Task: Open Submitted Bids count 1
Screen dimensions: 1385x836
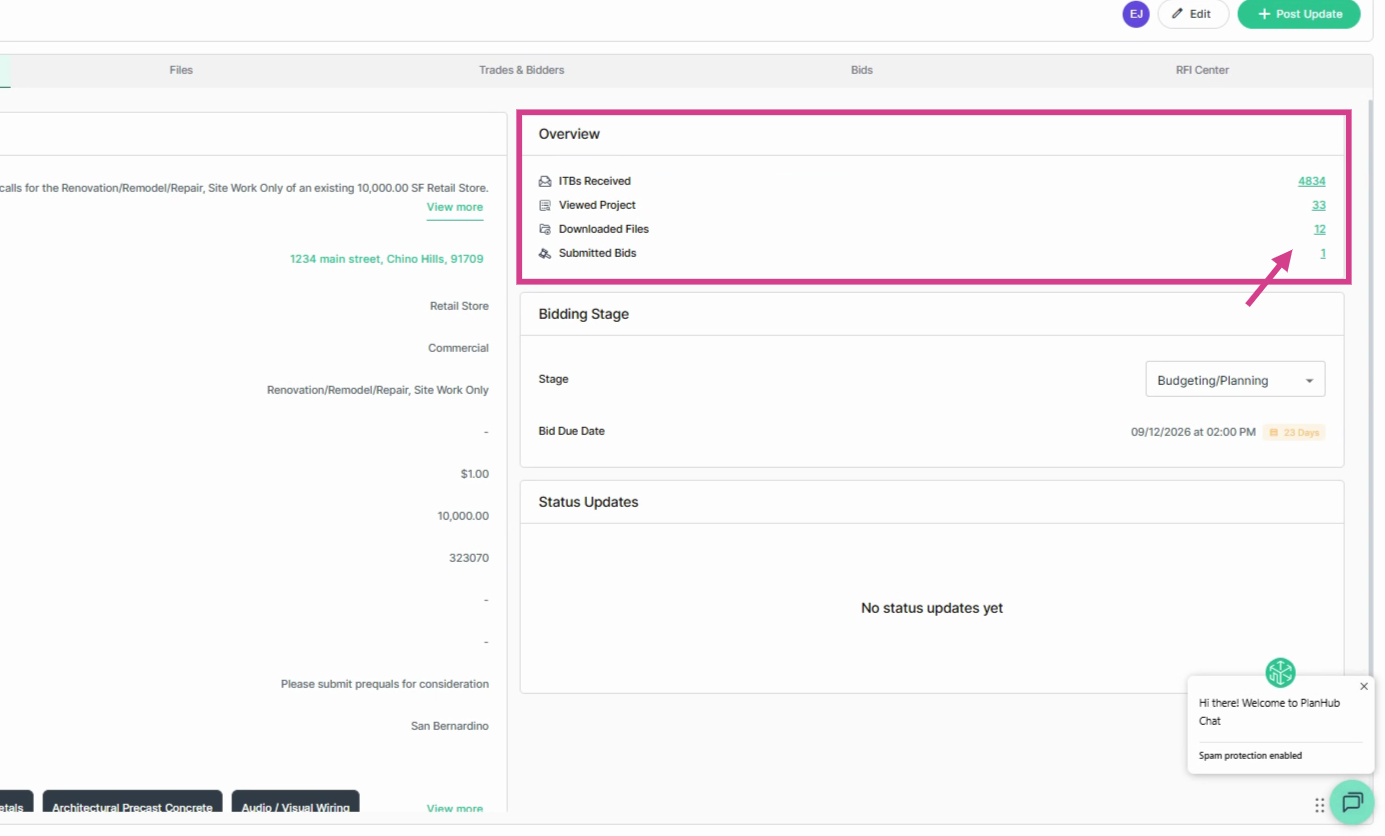Action: 1323,253
